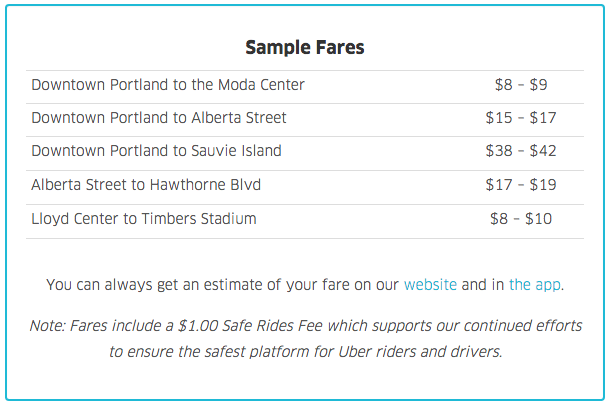Select Downtown Portland to the Moda Center row

coord(305,87)
